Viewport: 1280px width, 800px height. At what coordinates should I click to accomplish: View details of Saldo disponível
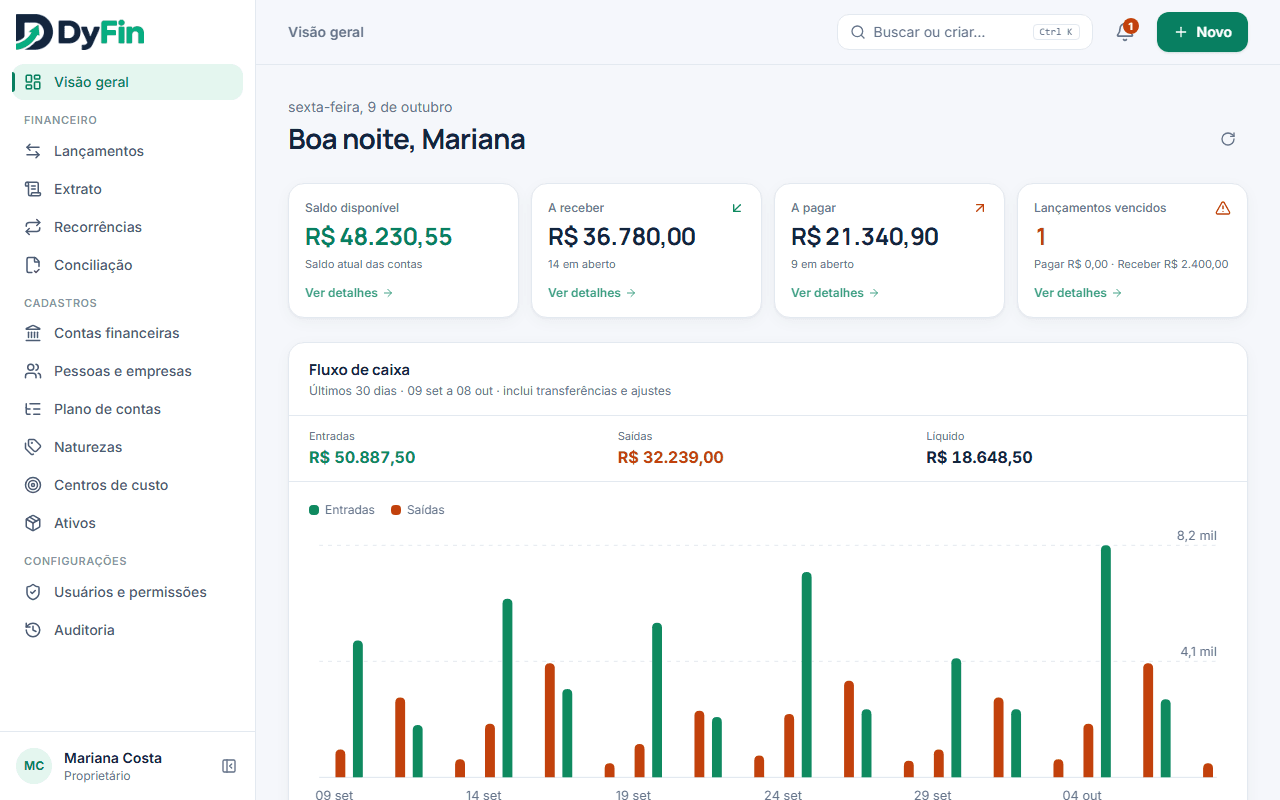point(349,293)
